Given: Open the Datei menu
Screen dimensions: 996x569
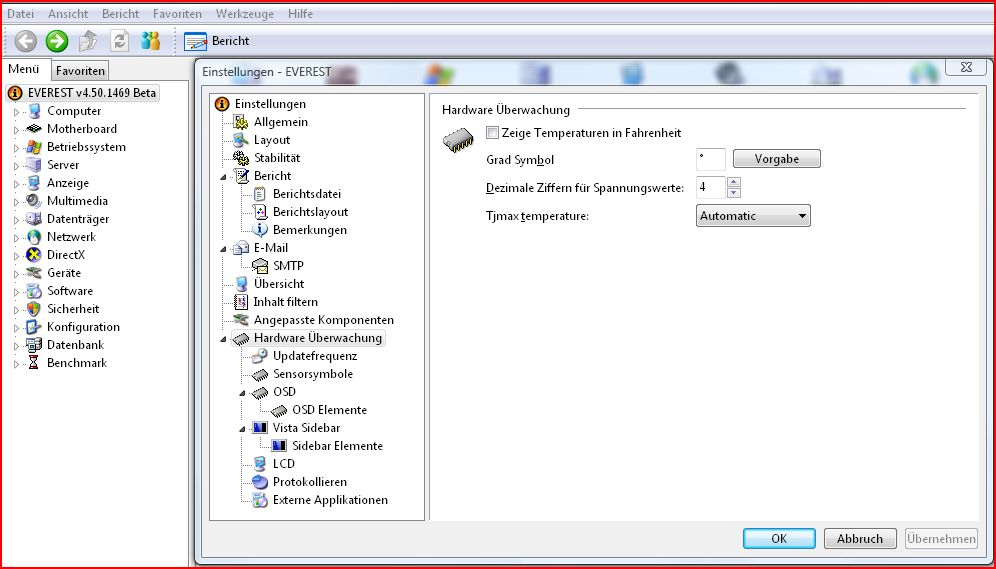Looking at the screenshot, I should [20, 13].
